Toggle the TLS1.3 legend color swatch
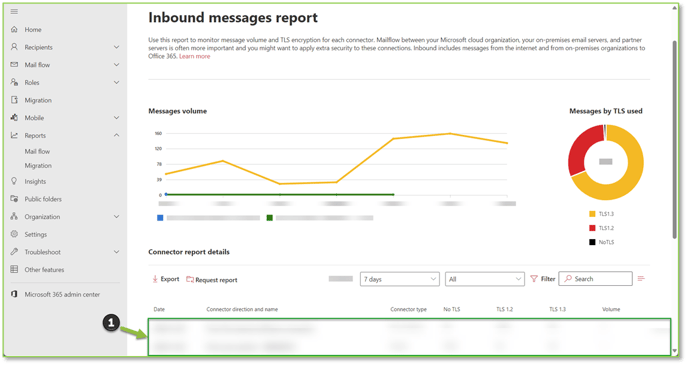The height and width of the screenshot is (365, 687). [592, 214]
